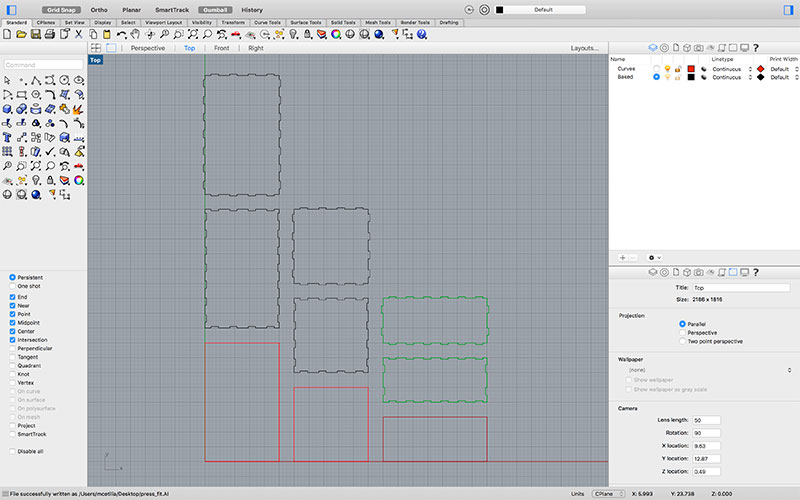
Task: Select the Text object tool in left palette
Action: coord(7,138)
